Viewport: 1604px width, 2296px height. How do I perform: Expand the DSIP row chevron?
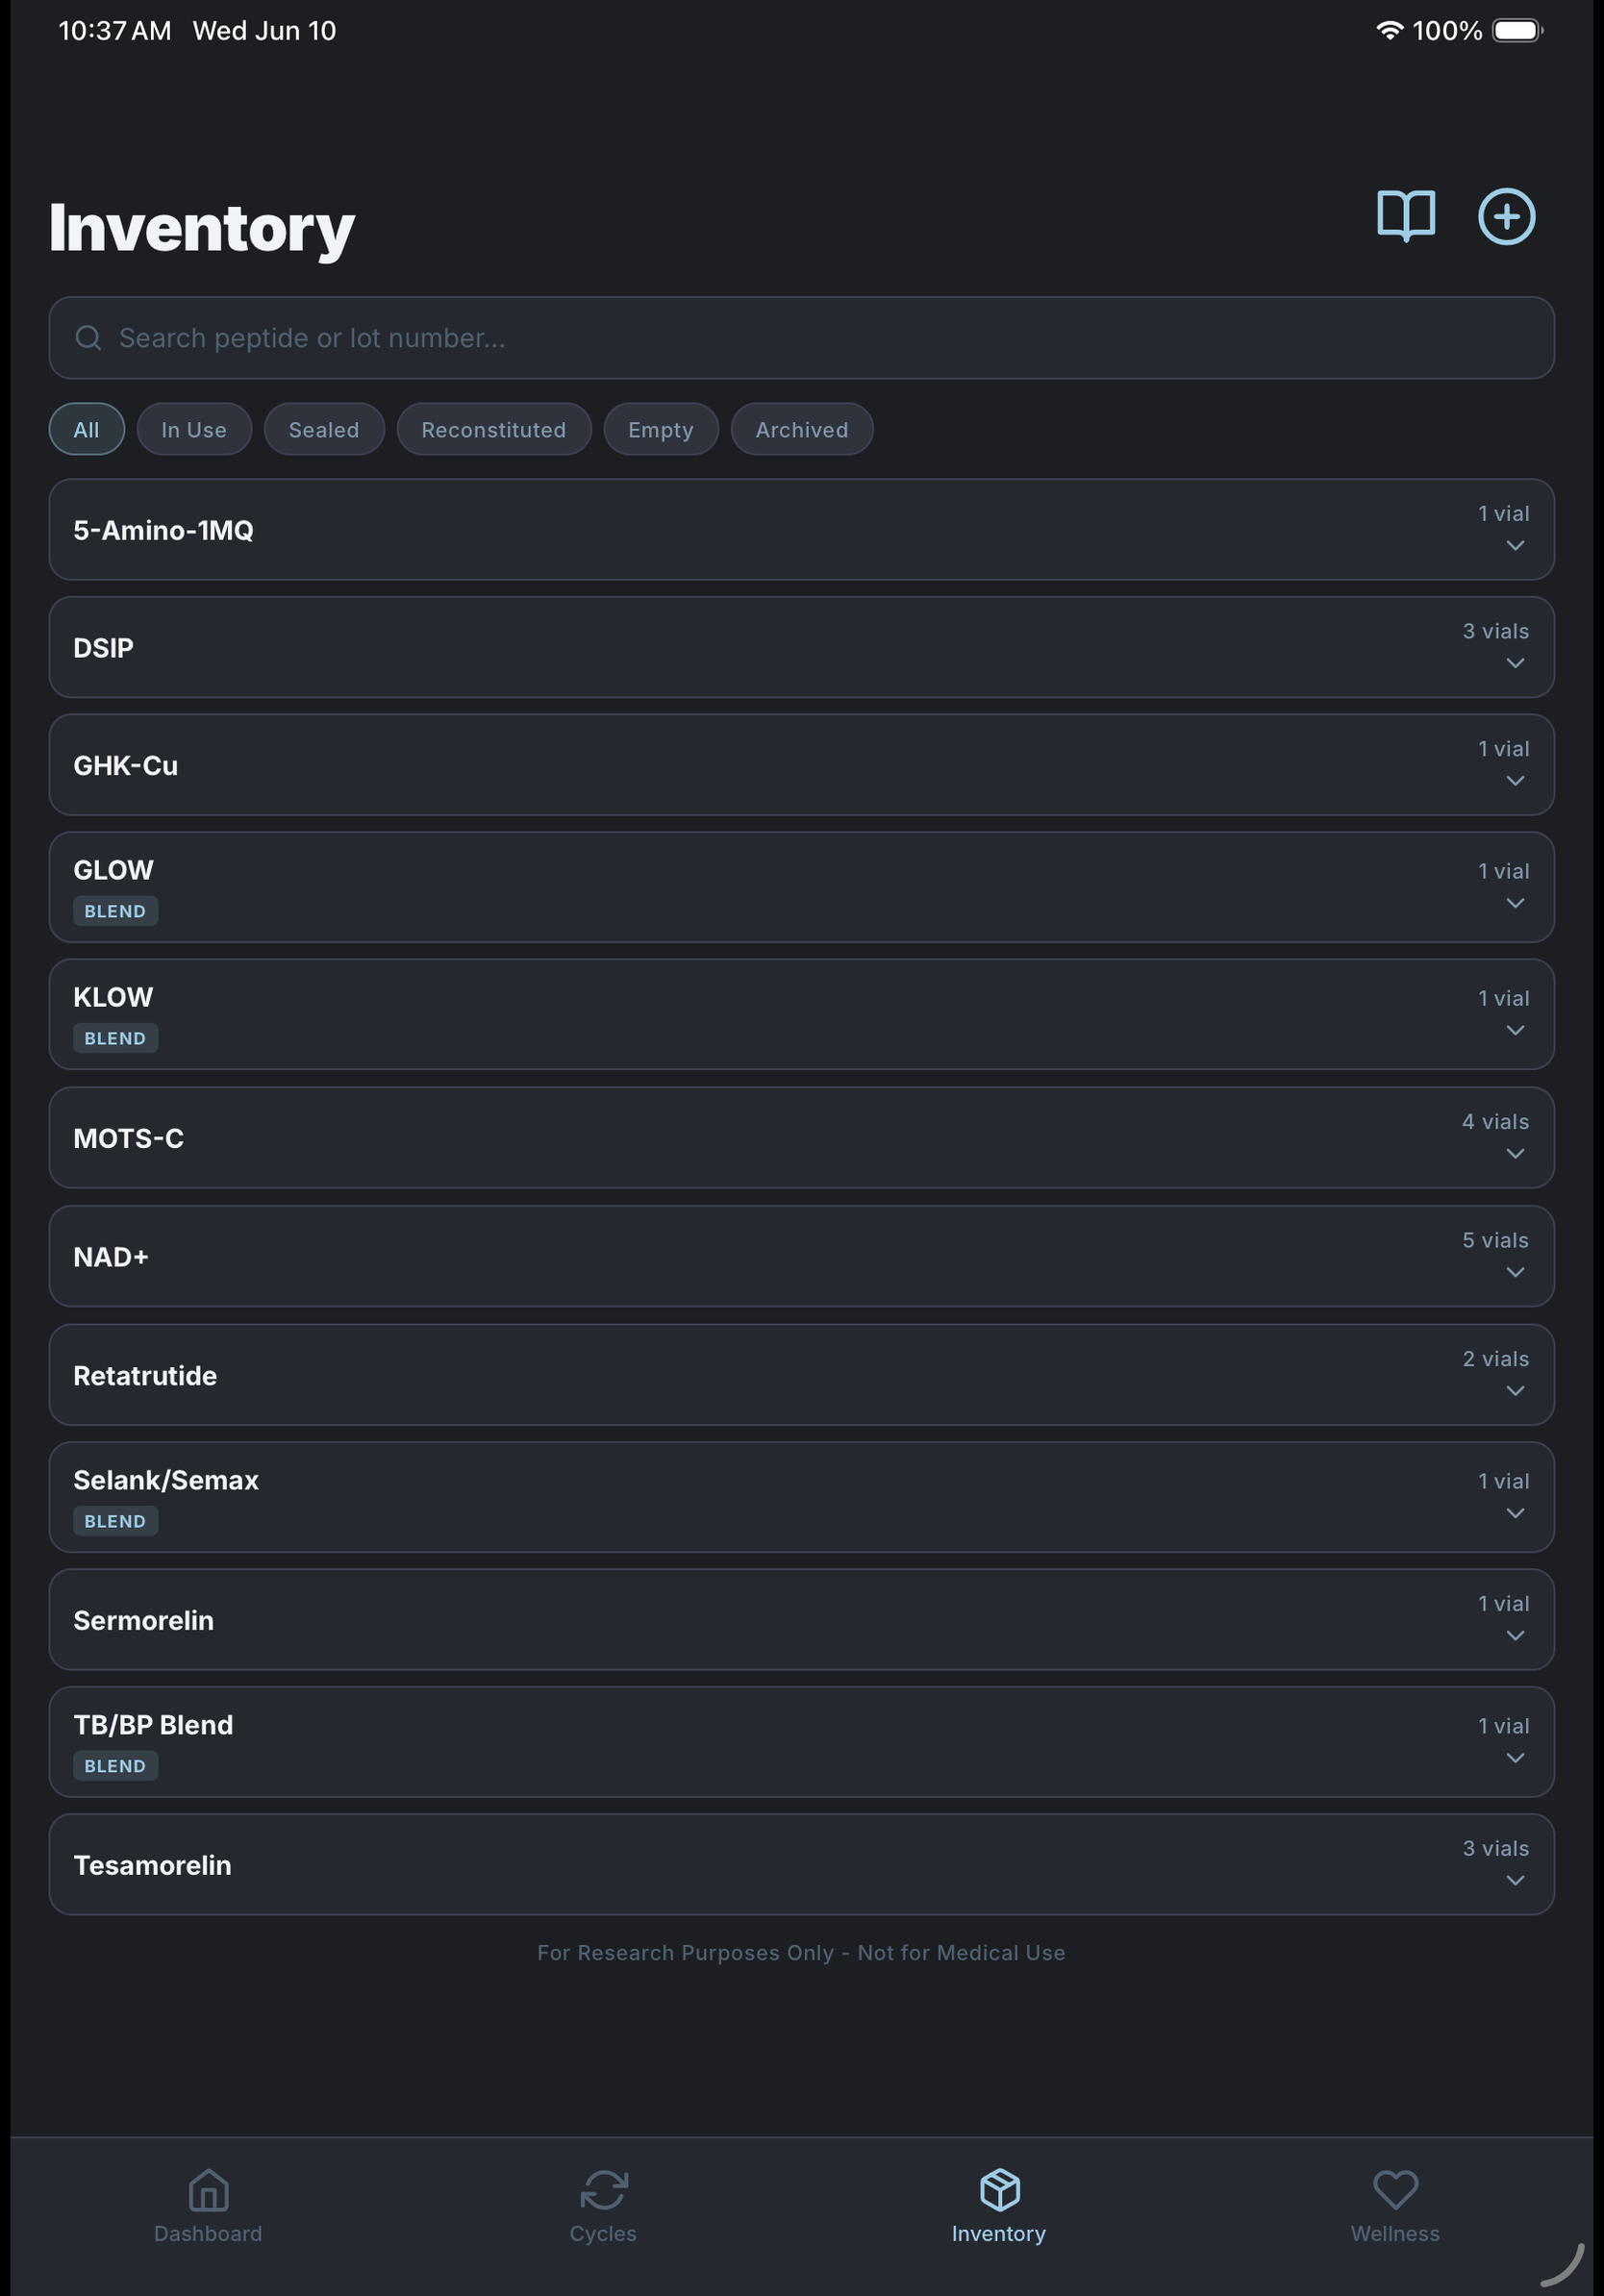1515,663
